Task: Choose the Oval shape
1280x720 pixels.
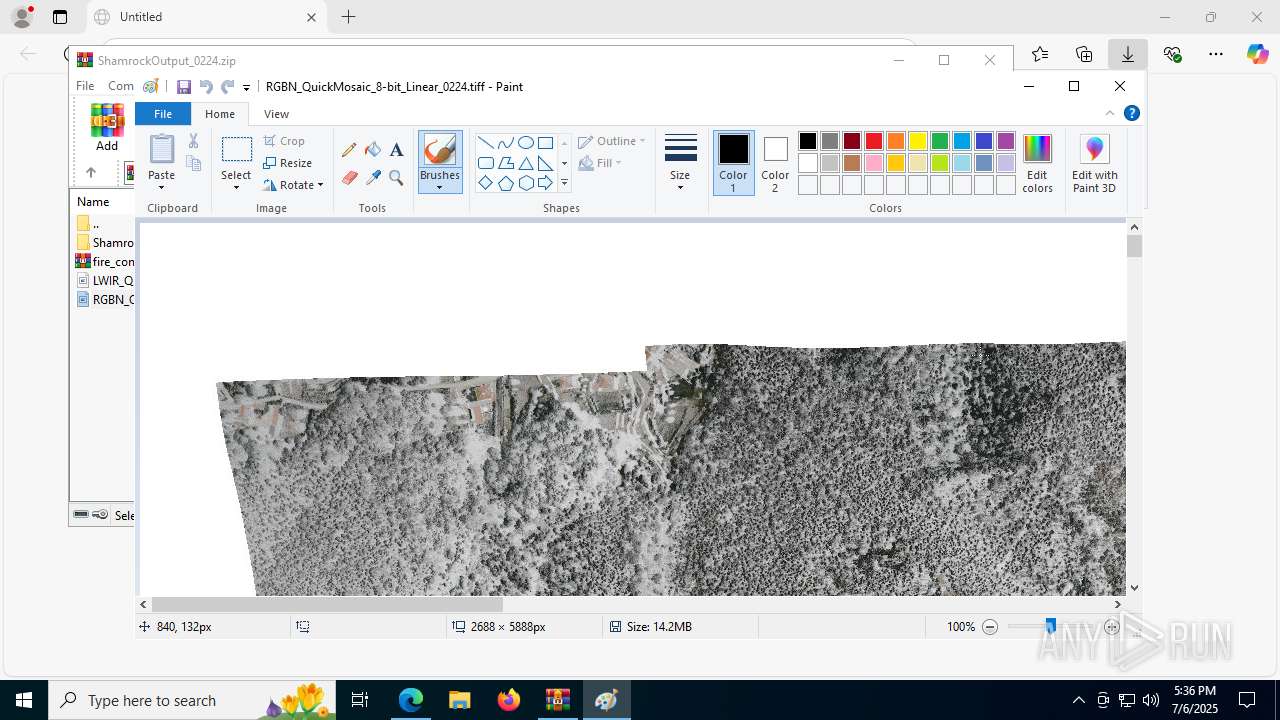Action: pyautogui.click(x=525, y=142)
